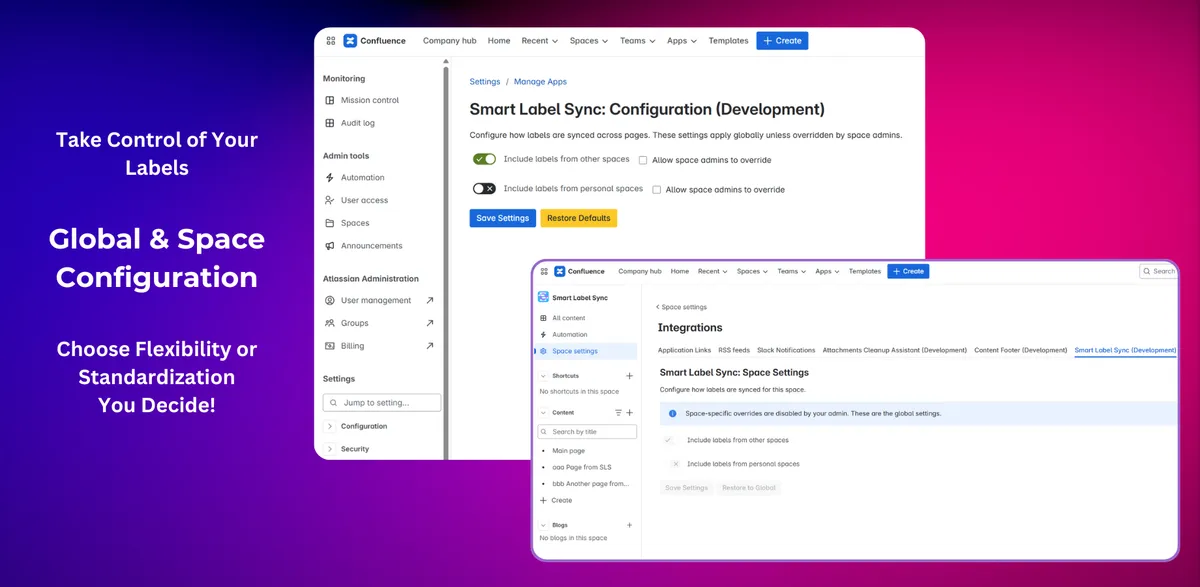Click the Automation lightning icon under Admin tools
1200x587 pixels.
pos(330,178)
